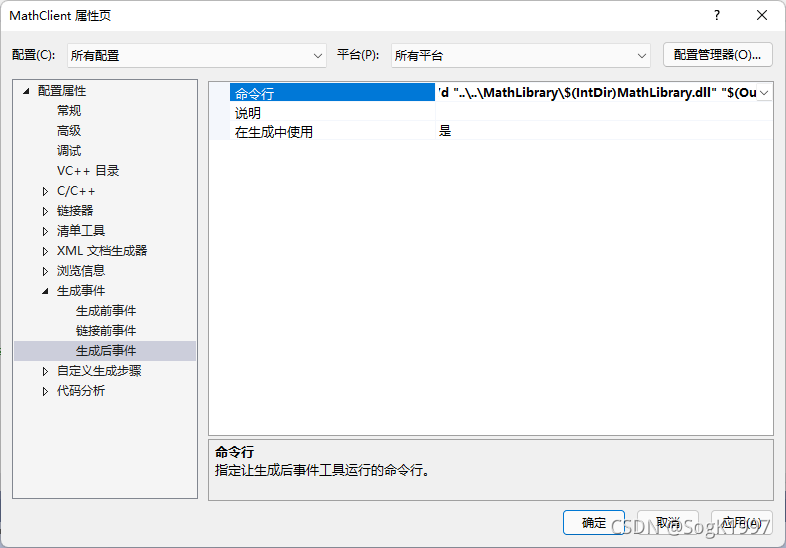The height and width of the screenshot is (548, 786).
Task: Click the empty 说明 value field
Action: tap(604, 112)
